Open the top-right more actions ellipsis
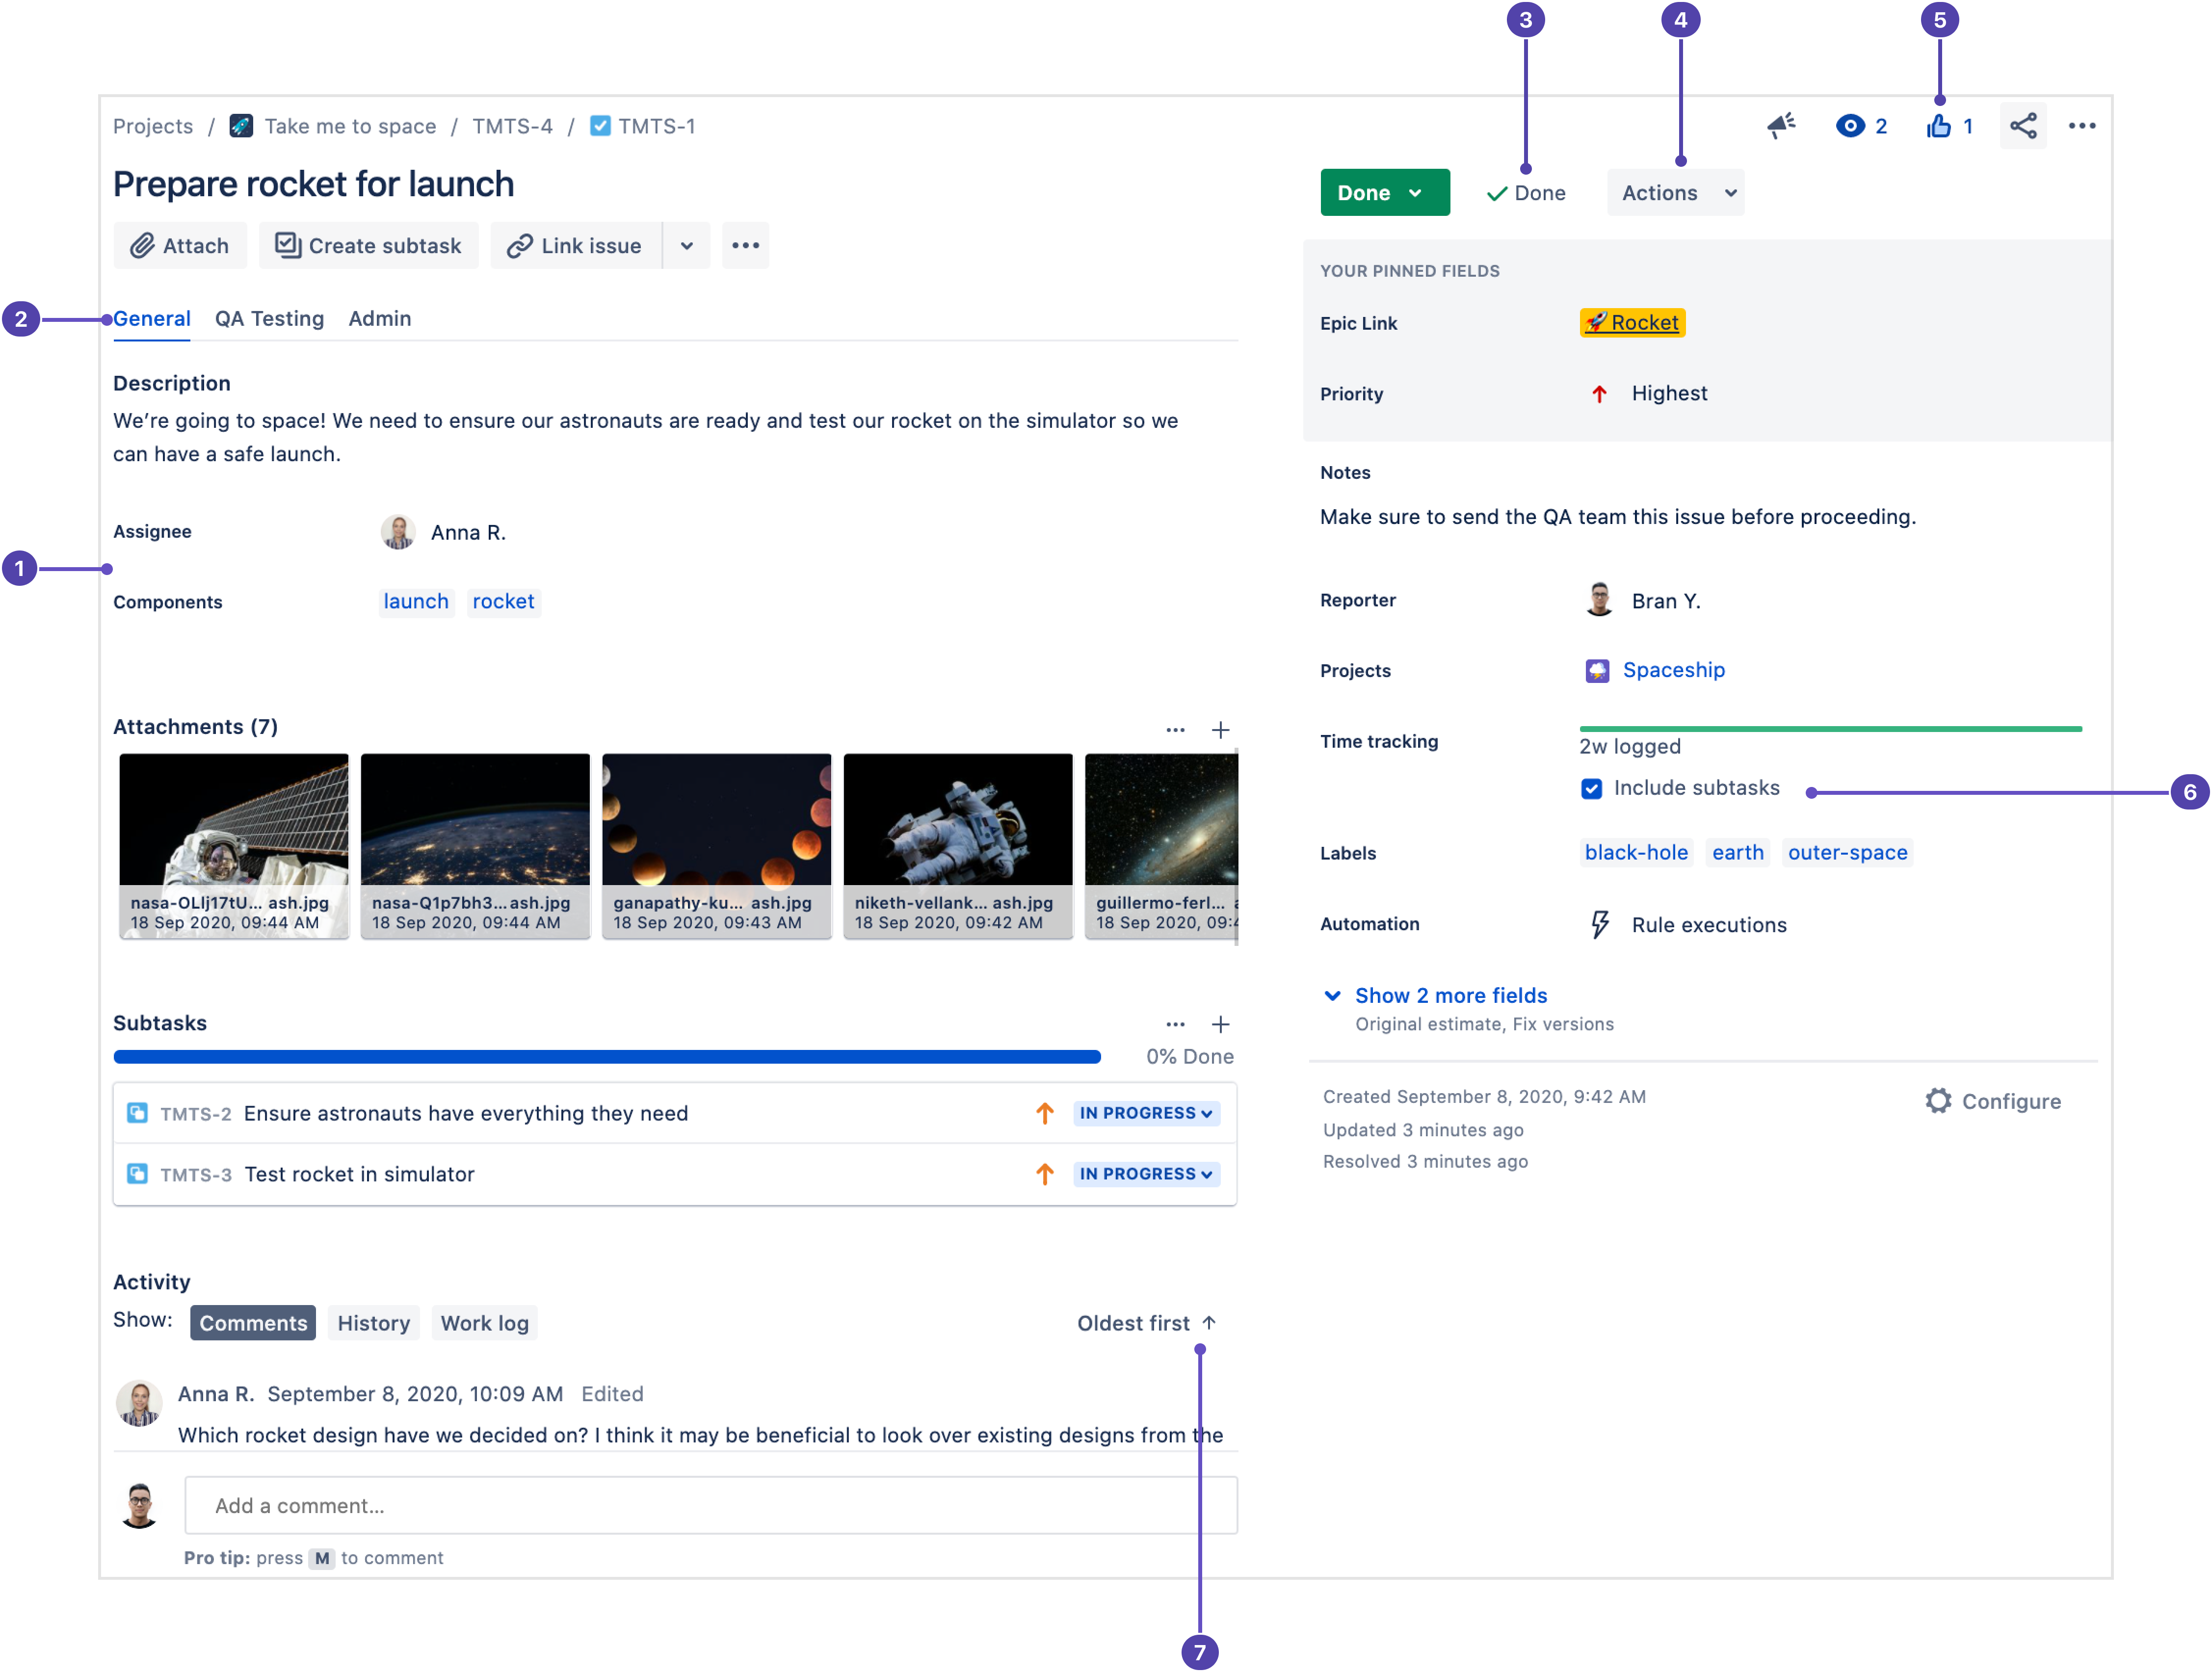 [x=2082, y=126]
